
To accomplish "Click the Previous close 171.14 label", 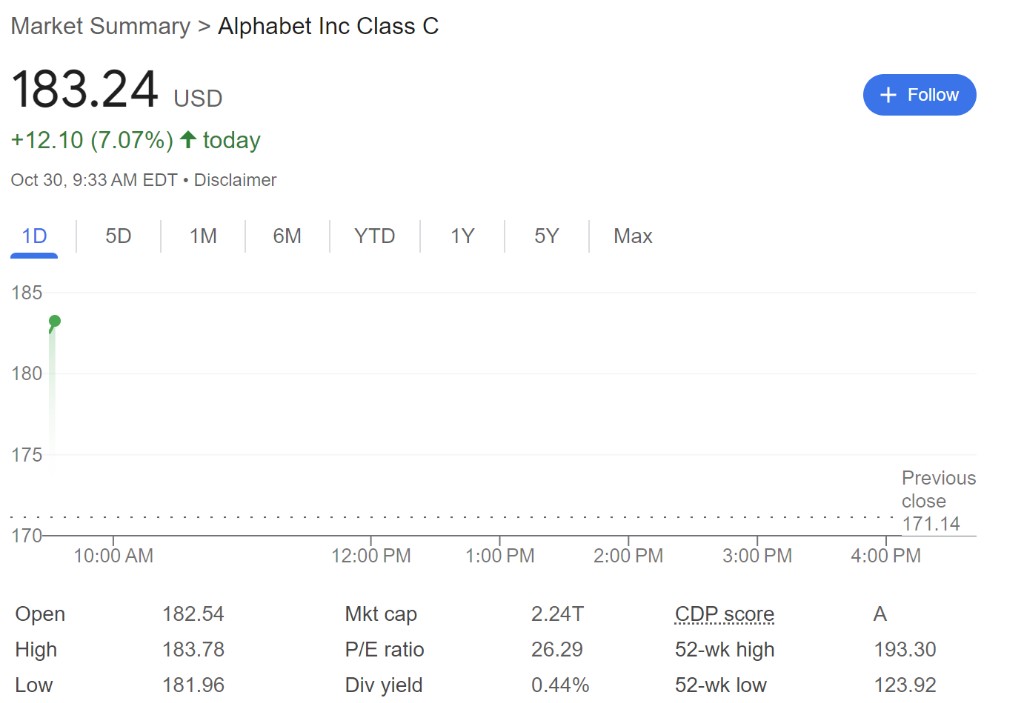I will (938, 501).
